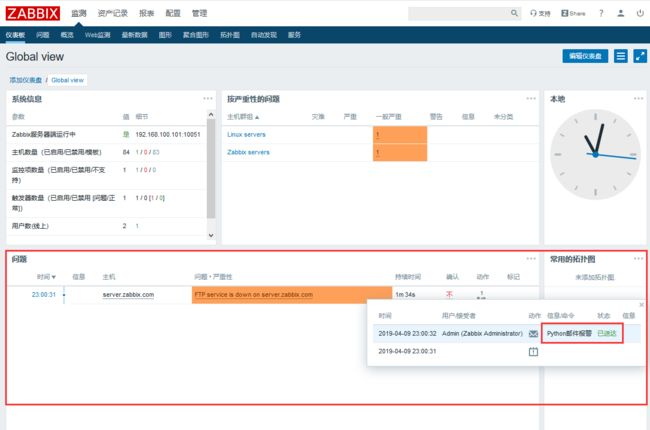This screenshot has height=430, width=650.
Task: Open the 常用的拓扑图 widget options menu
Action: (638, 259)
